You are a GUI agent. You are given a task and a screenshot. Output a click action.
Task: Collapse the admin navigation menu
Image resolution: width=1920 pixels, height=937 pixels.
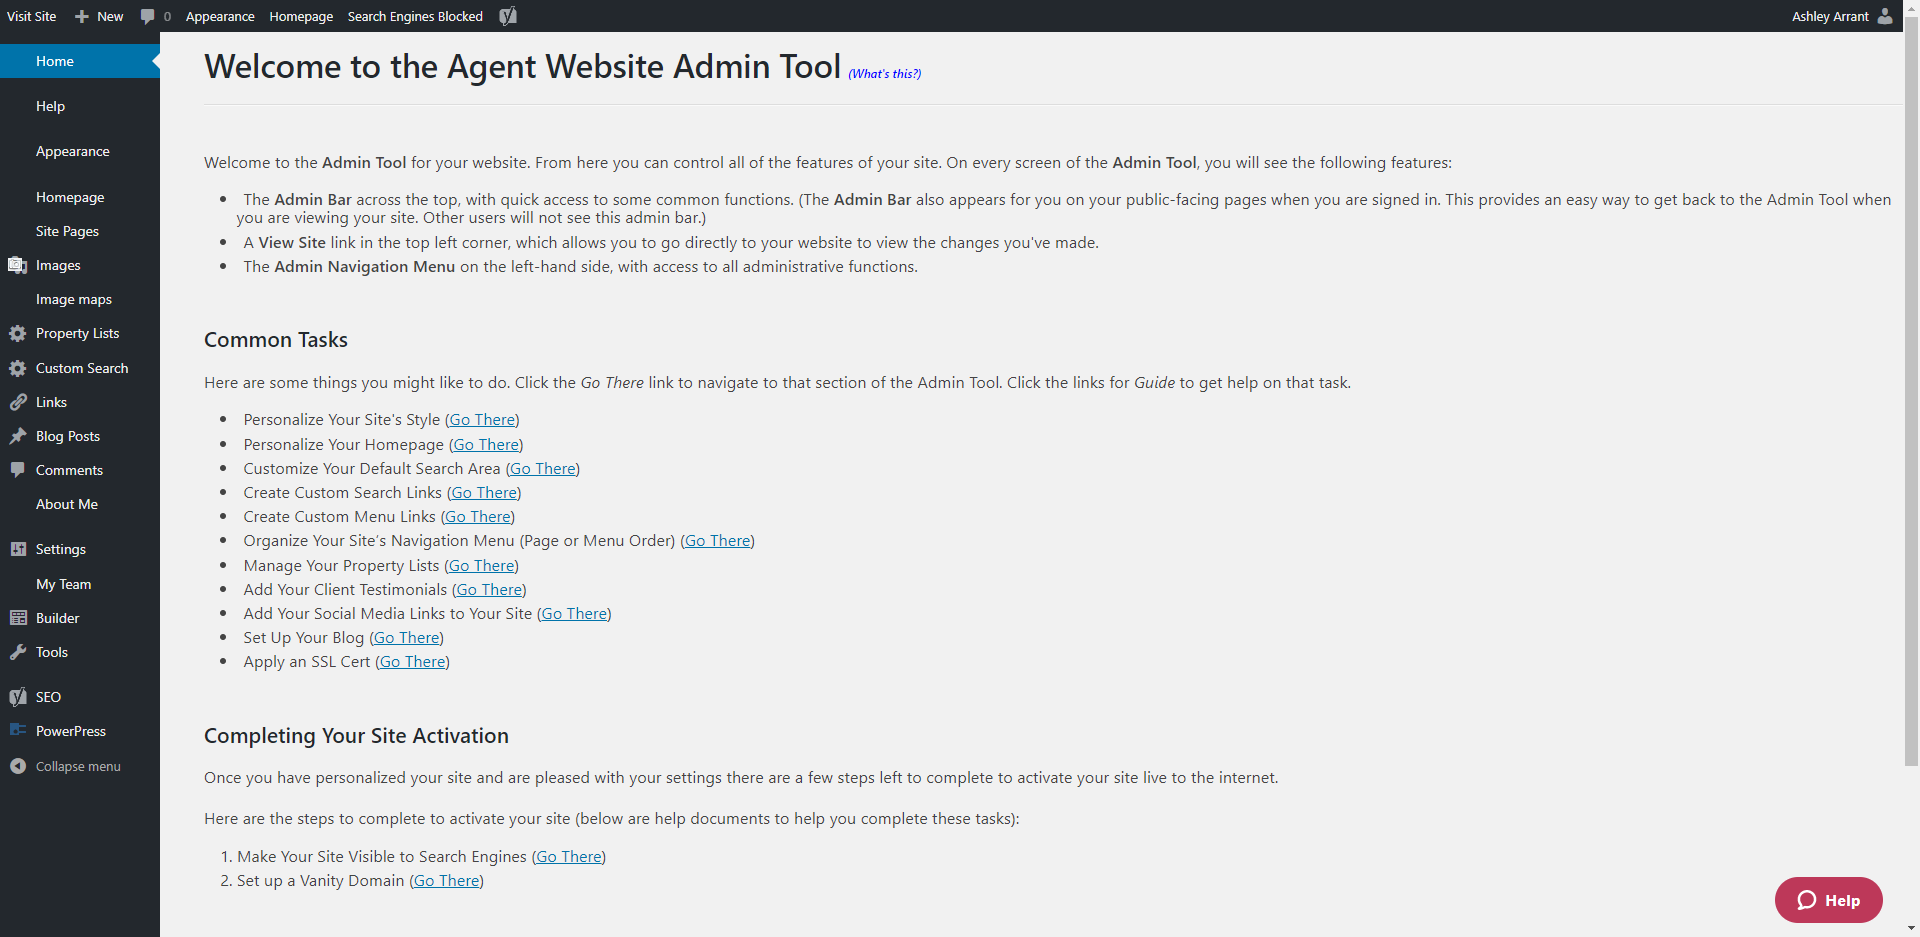(77, 766)
